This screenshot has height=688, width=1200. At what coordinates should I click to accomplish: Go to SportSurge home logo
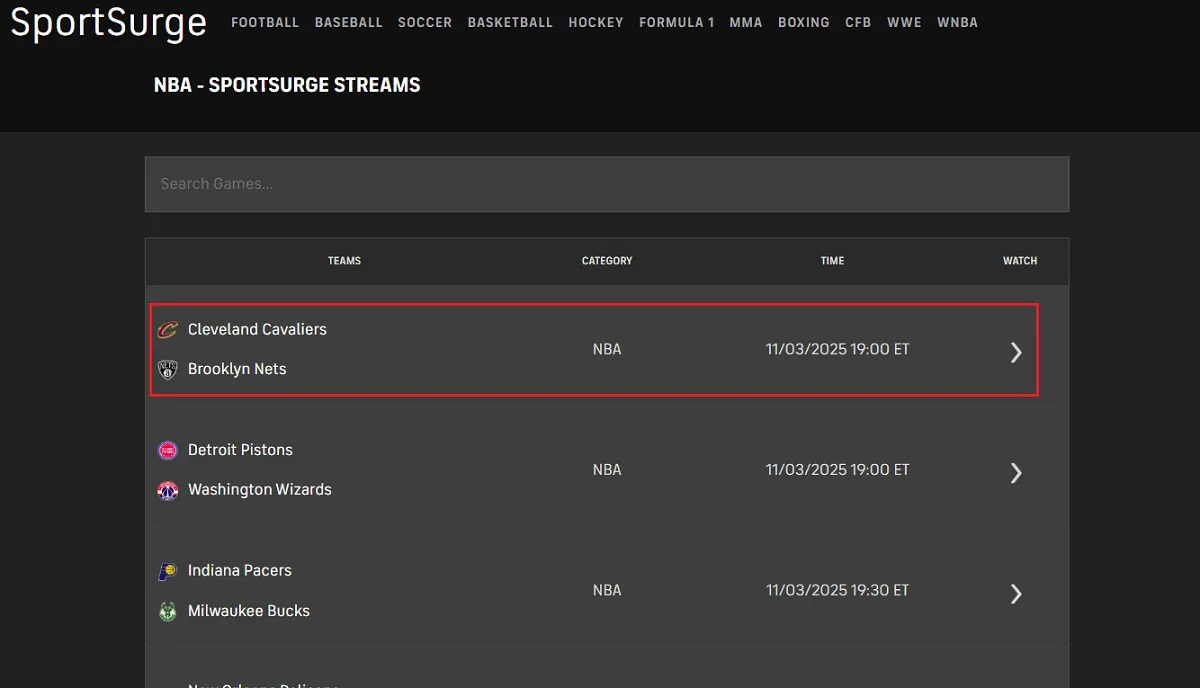(x=108, y=23)
